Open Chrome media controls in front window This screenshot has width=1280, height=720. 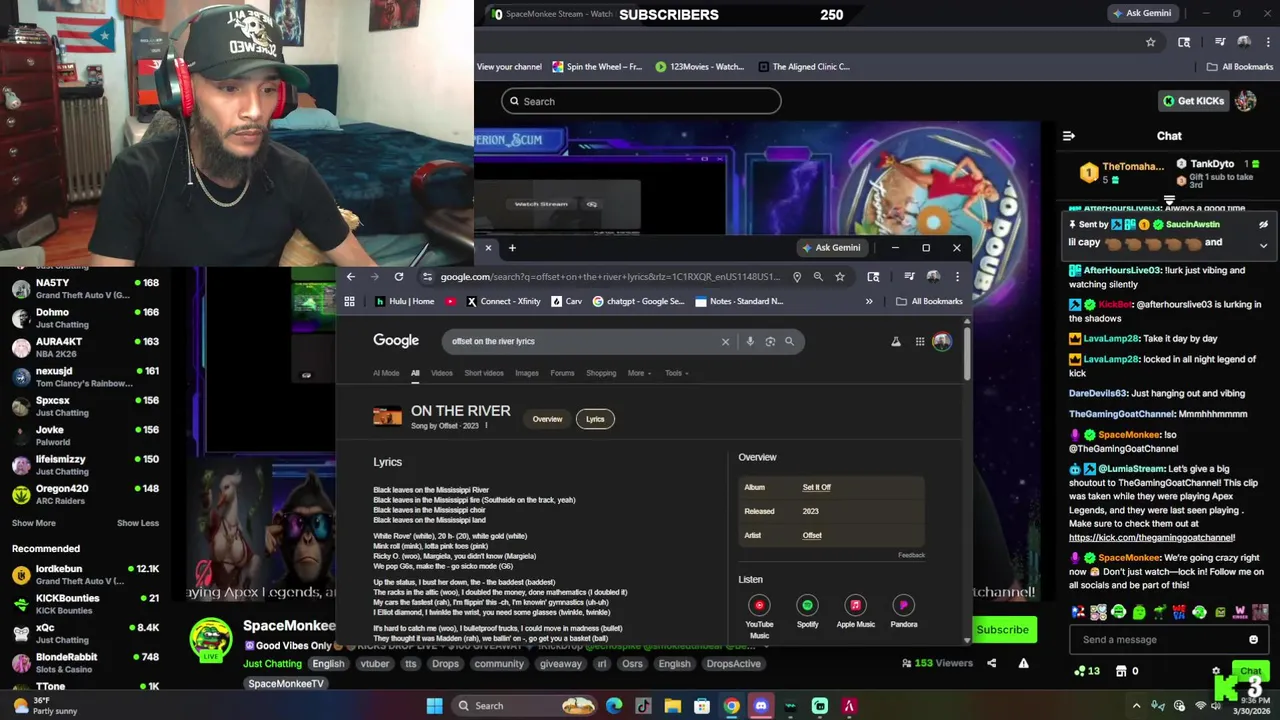[909, 277]
